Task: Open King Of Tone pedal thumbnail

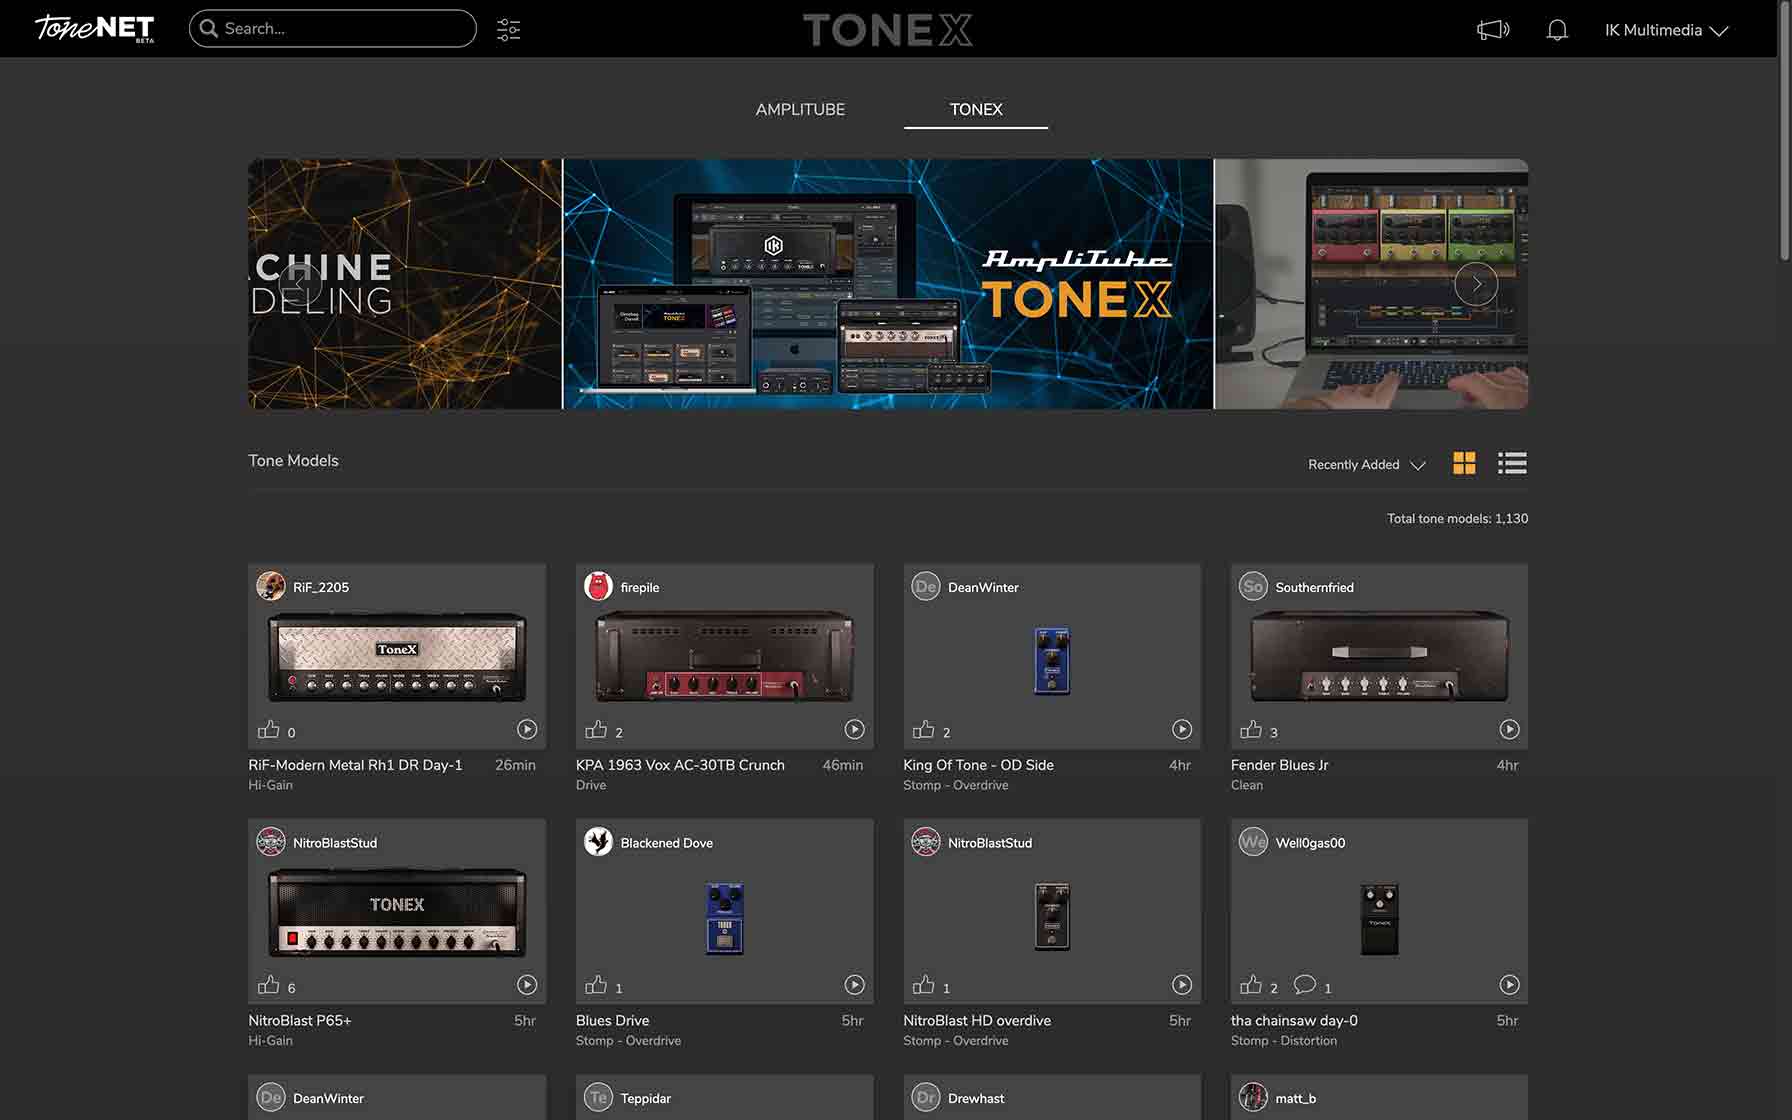Action: pos(1052,661)
